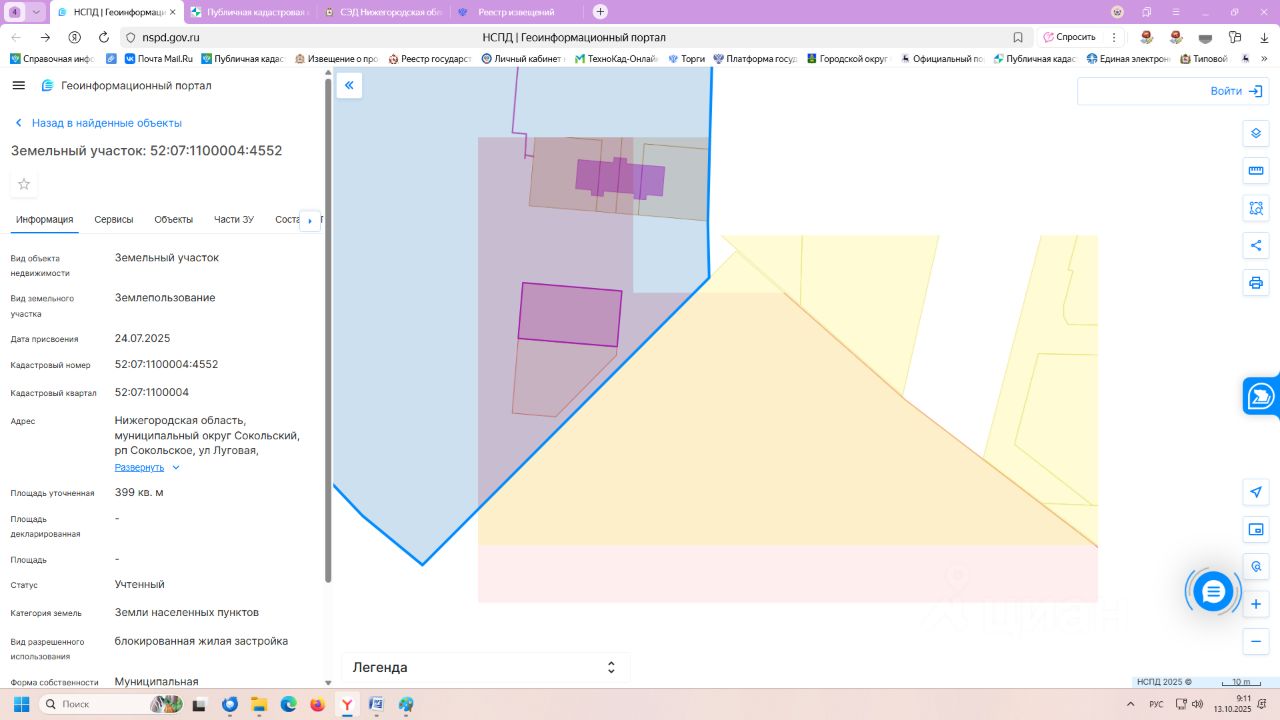1280x720 pixels.
Task: Expand the full address with the chevron
Action: pyautogui.click(x=176, y=467)
